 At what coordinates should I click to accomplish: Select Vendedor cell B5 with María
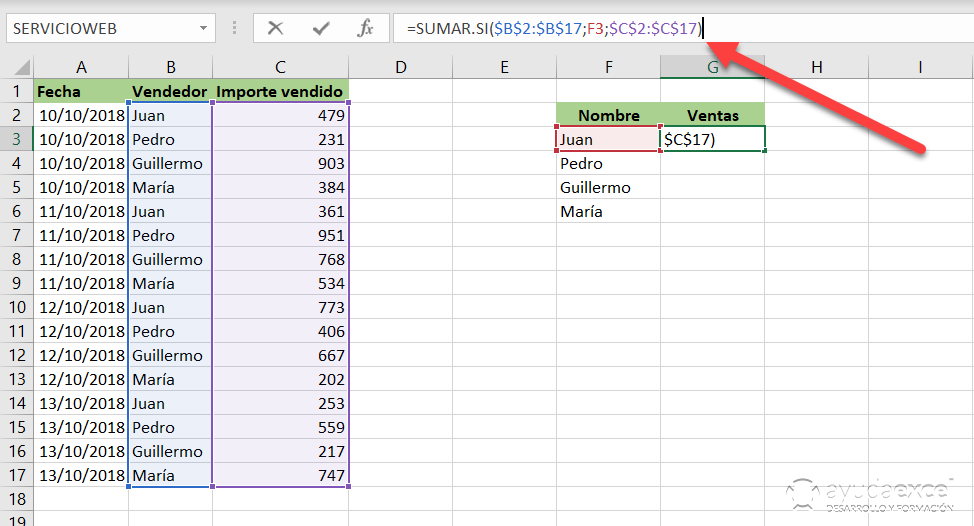pos(171,188)
